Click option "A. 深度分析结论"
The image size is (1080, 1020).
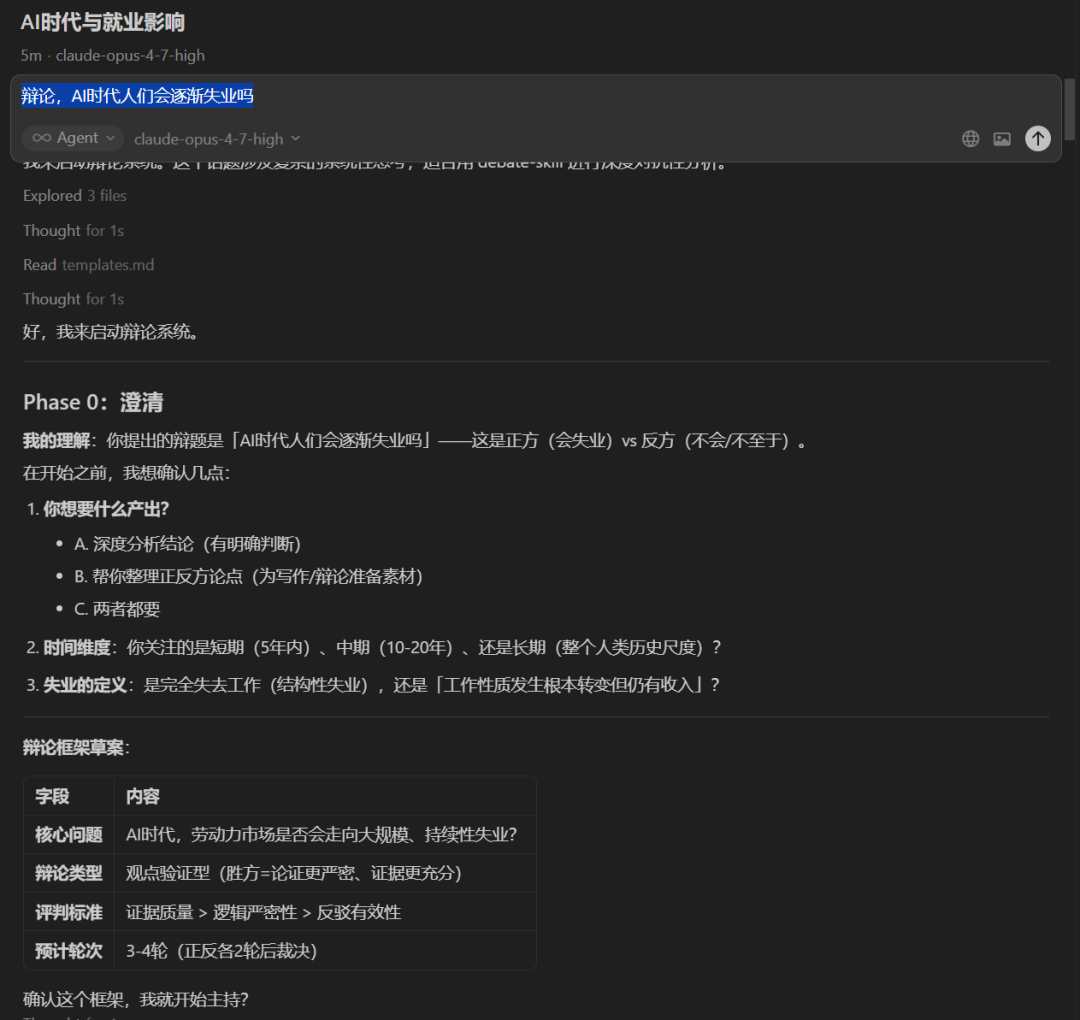coord(187,544)
